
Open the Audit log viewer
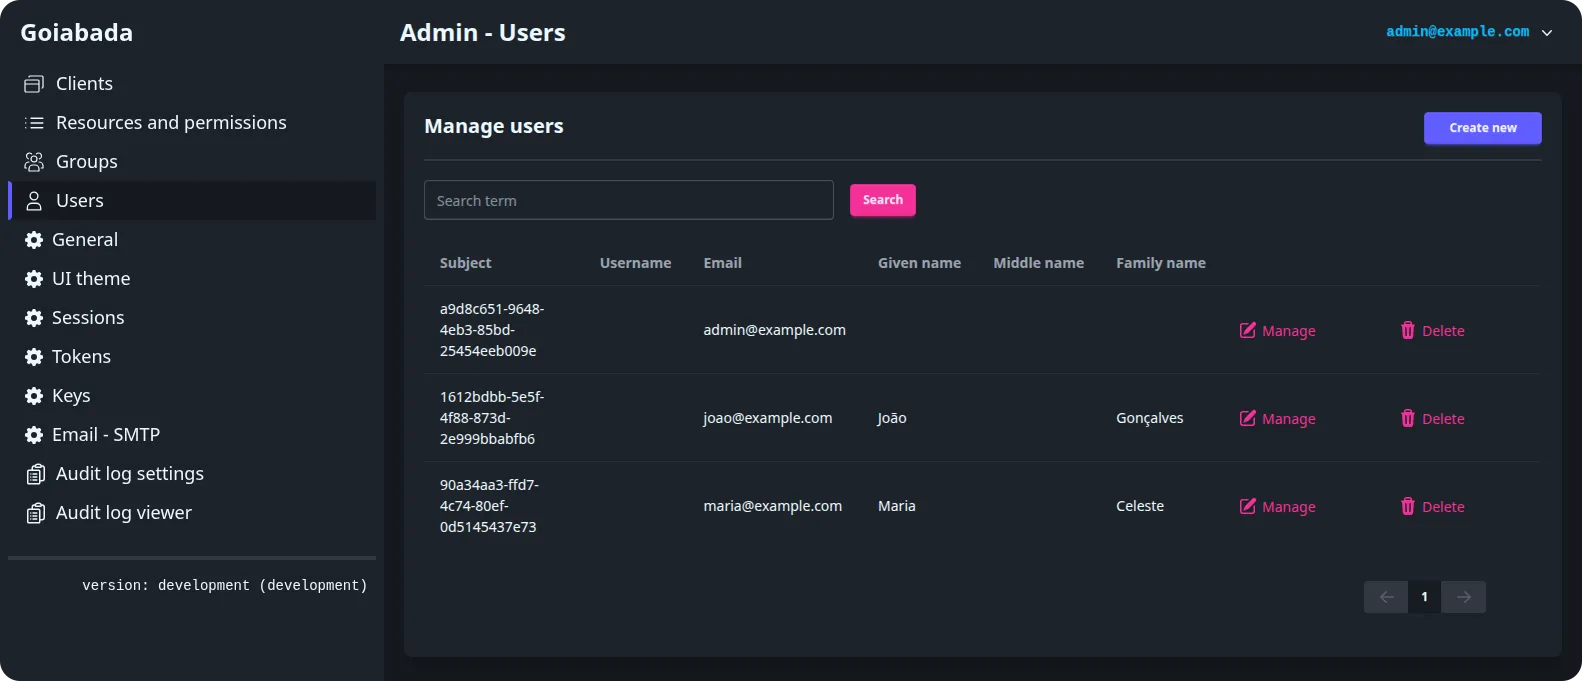pos(192,513)
